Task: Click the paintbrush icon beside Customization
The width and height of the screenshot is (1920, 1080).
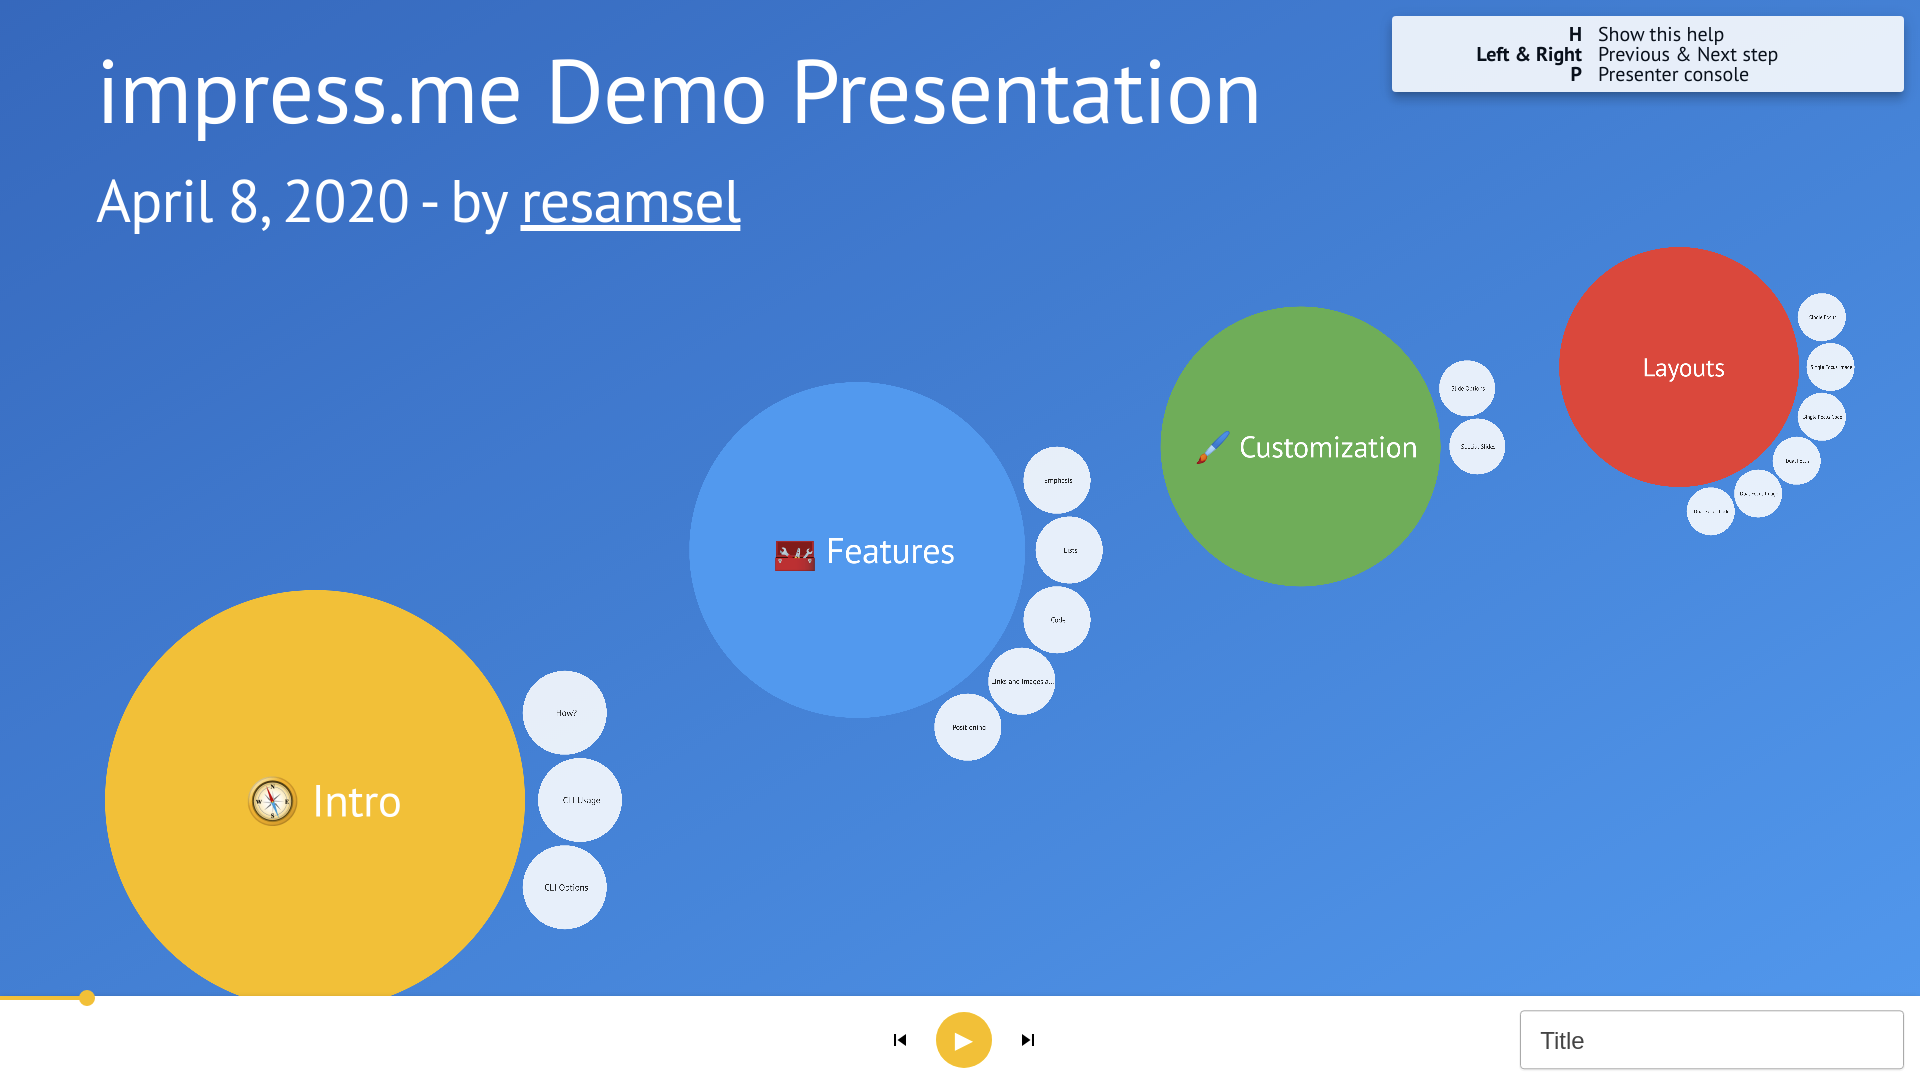Action: click(x=1212, y=447)
